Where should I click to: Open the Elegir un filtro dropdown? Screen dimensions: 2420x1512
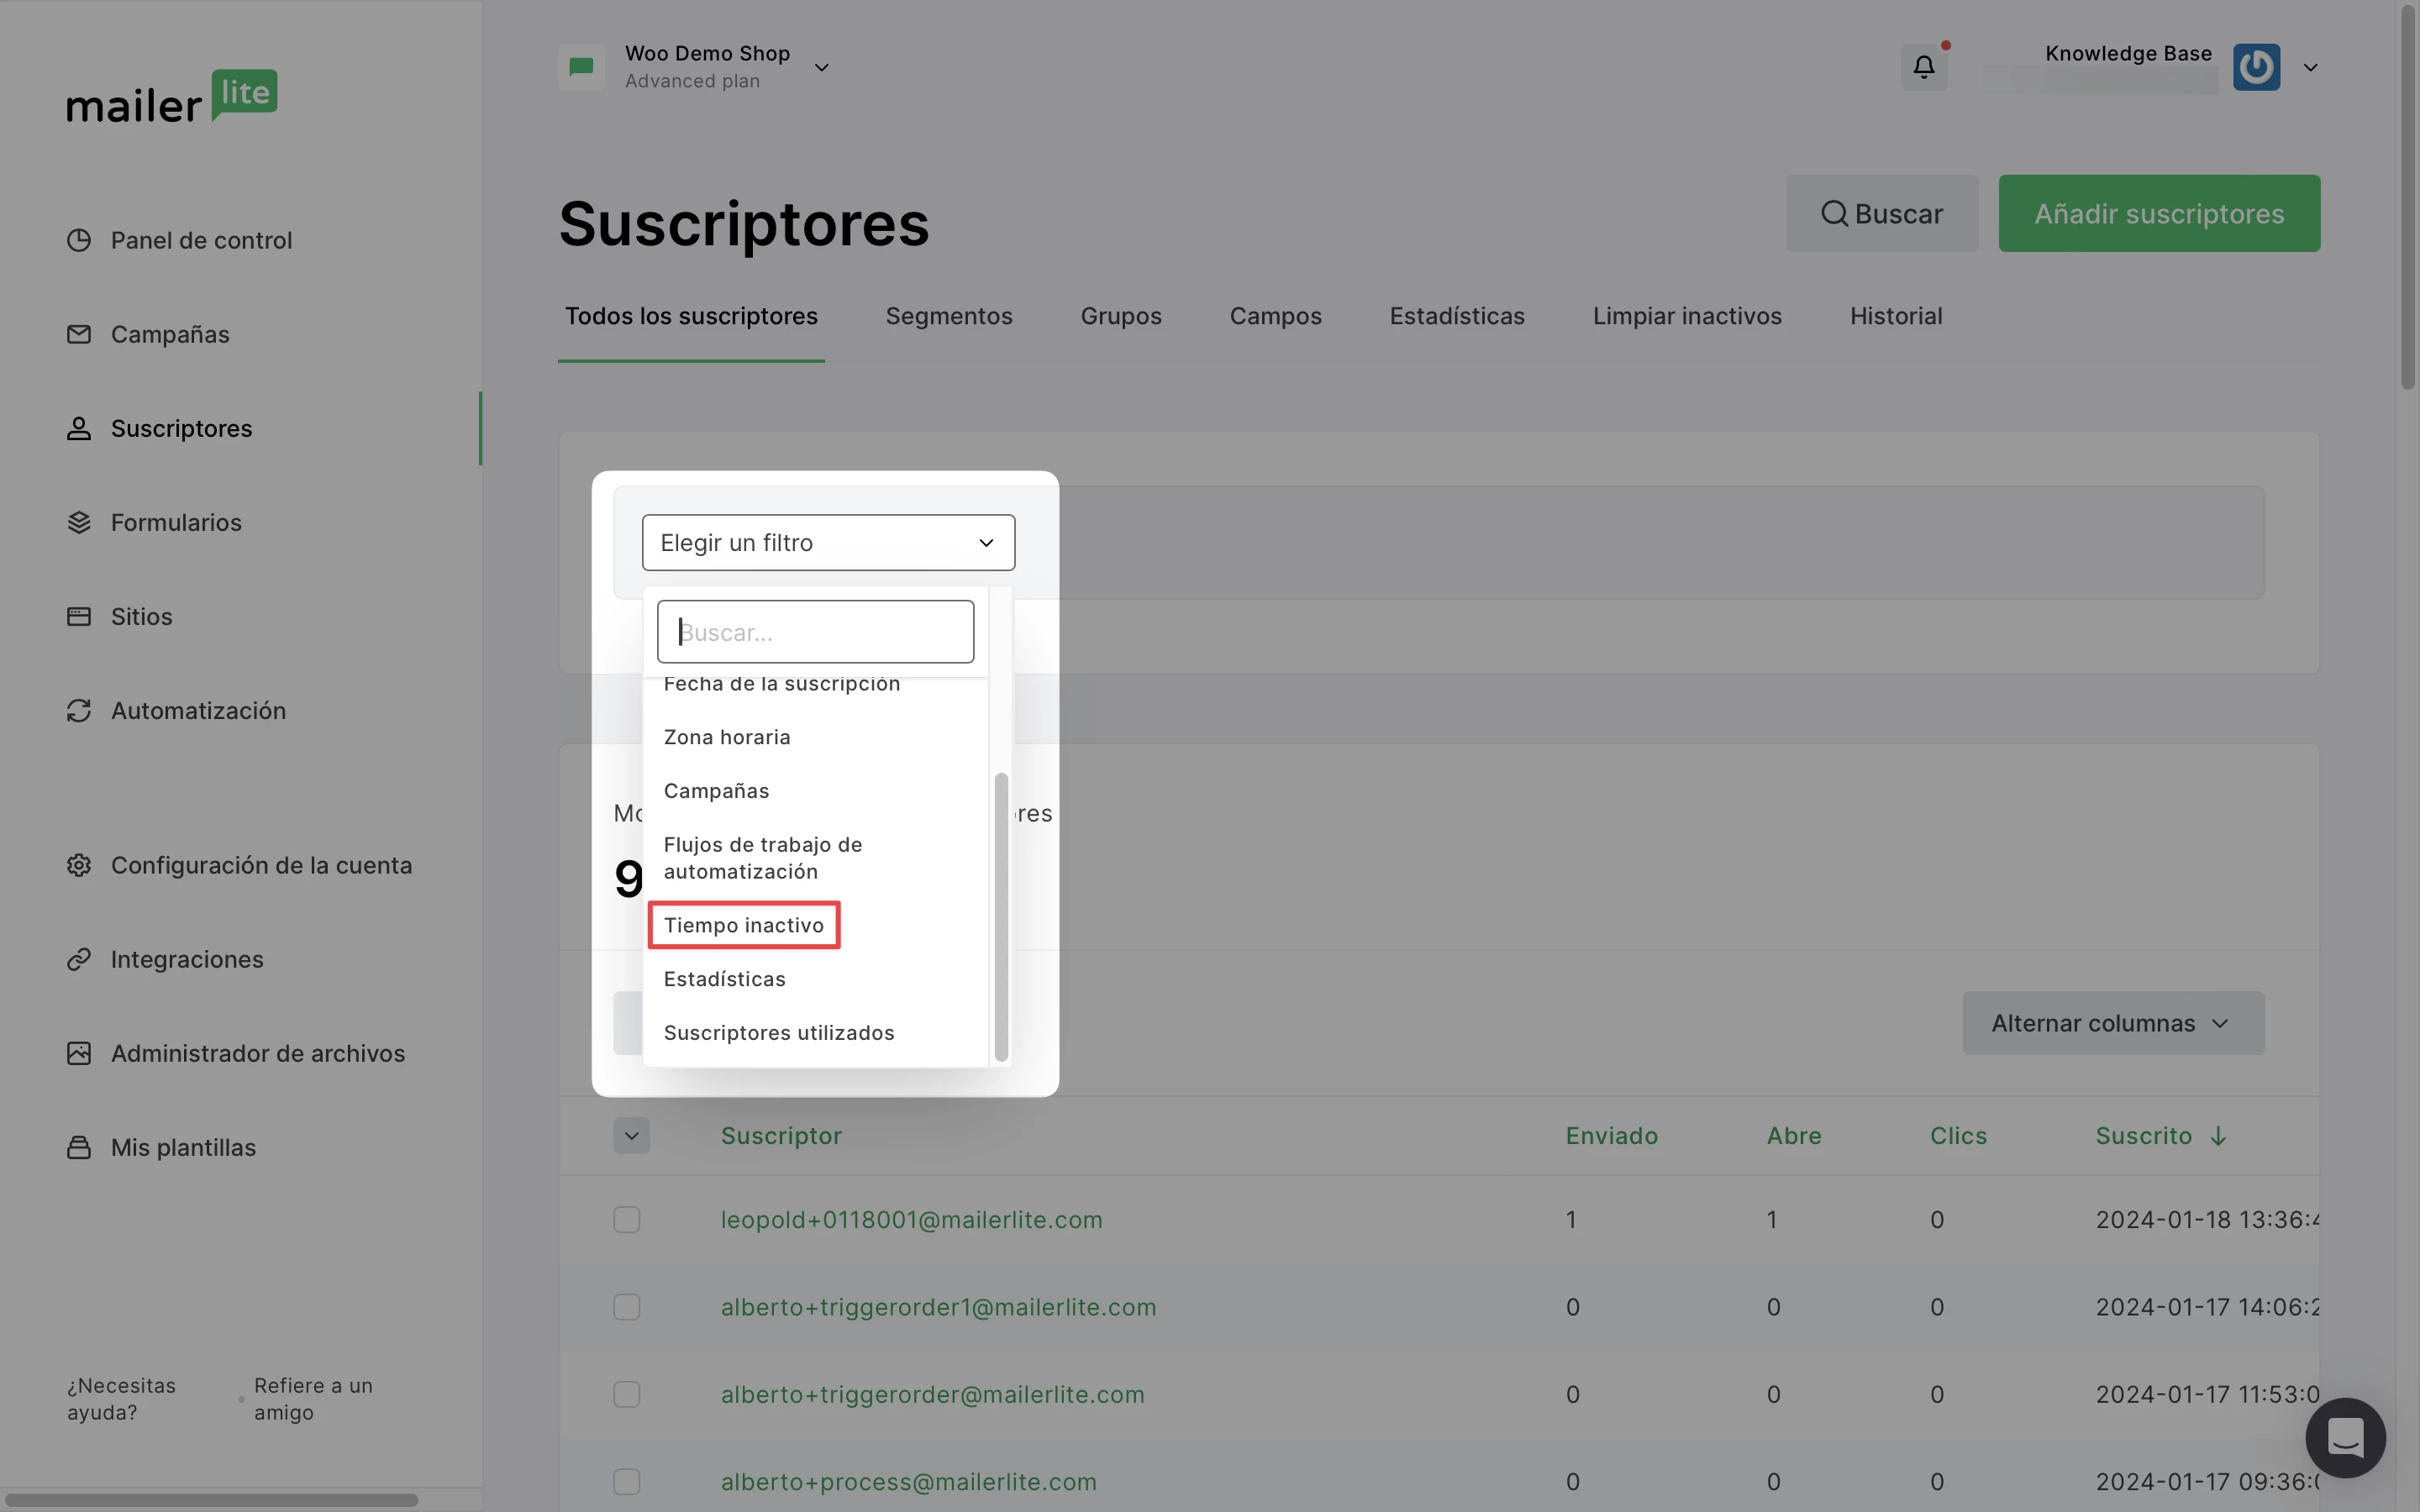[828, 542]
